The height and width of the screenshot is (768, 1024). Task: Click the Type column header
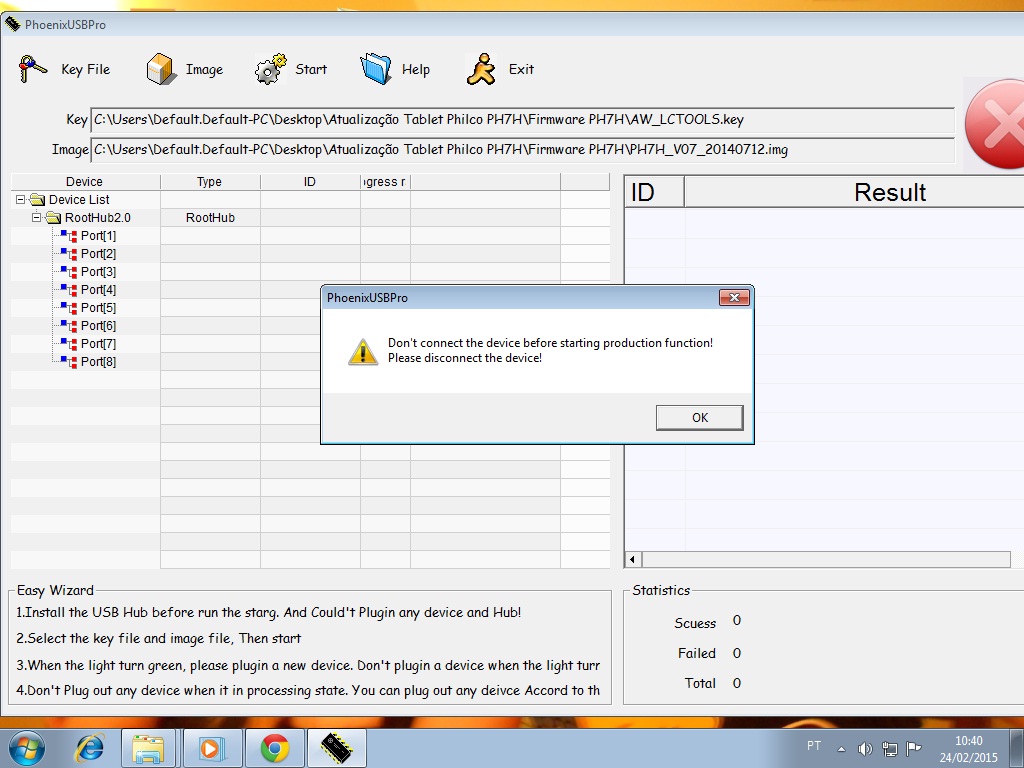pos(210,182)
